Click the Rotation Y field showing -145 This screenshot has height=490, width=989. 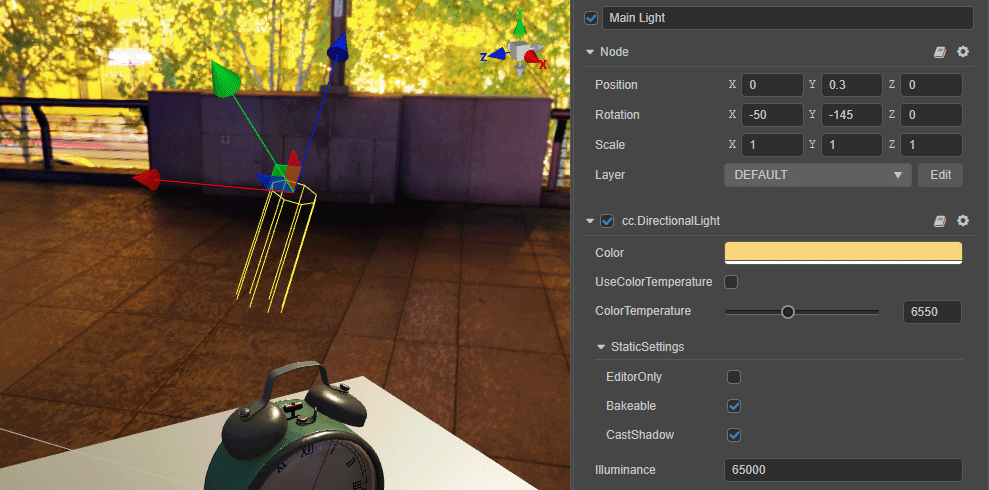coord(851,115)
